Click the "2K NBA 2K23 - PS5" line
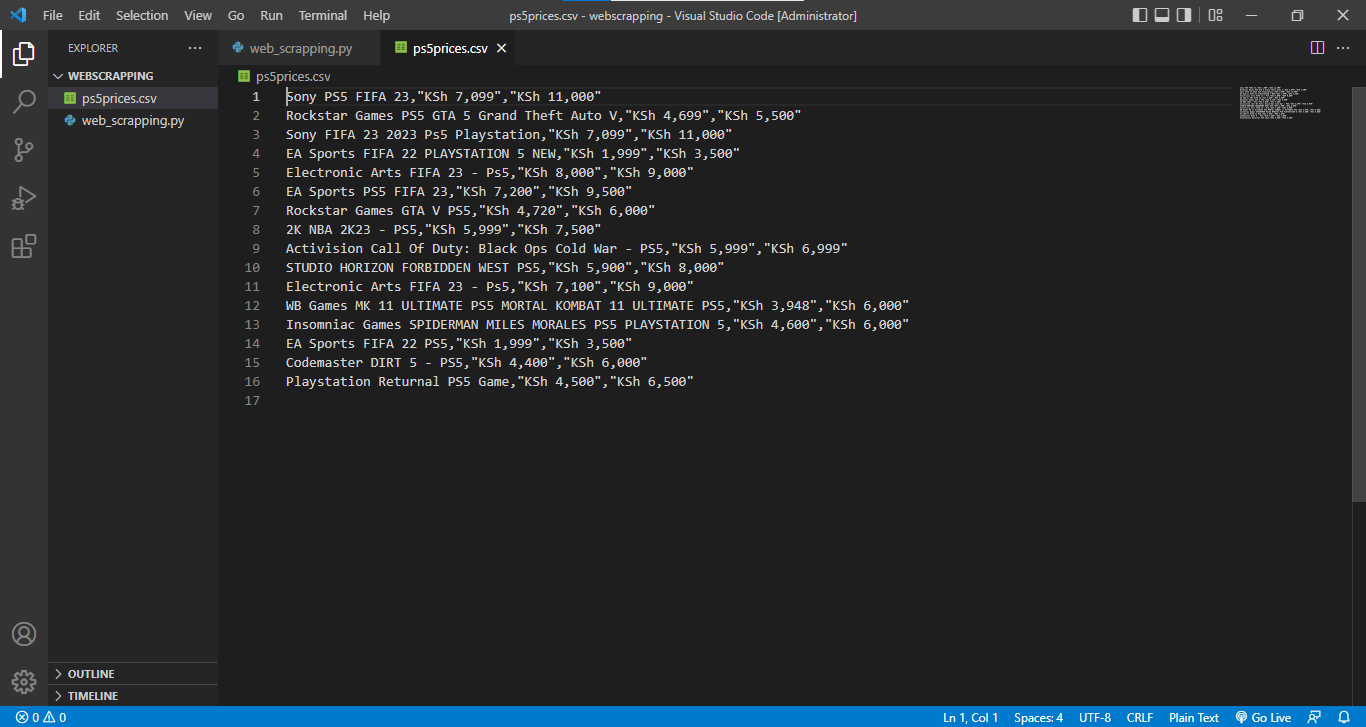The image size is (1366, 727). tap(443, 229)
